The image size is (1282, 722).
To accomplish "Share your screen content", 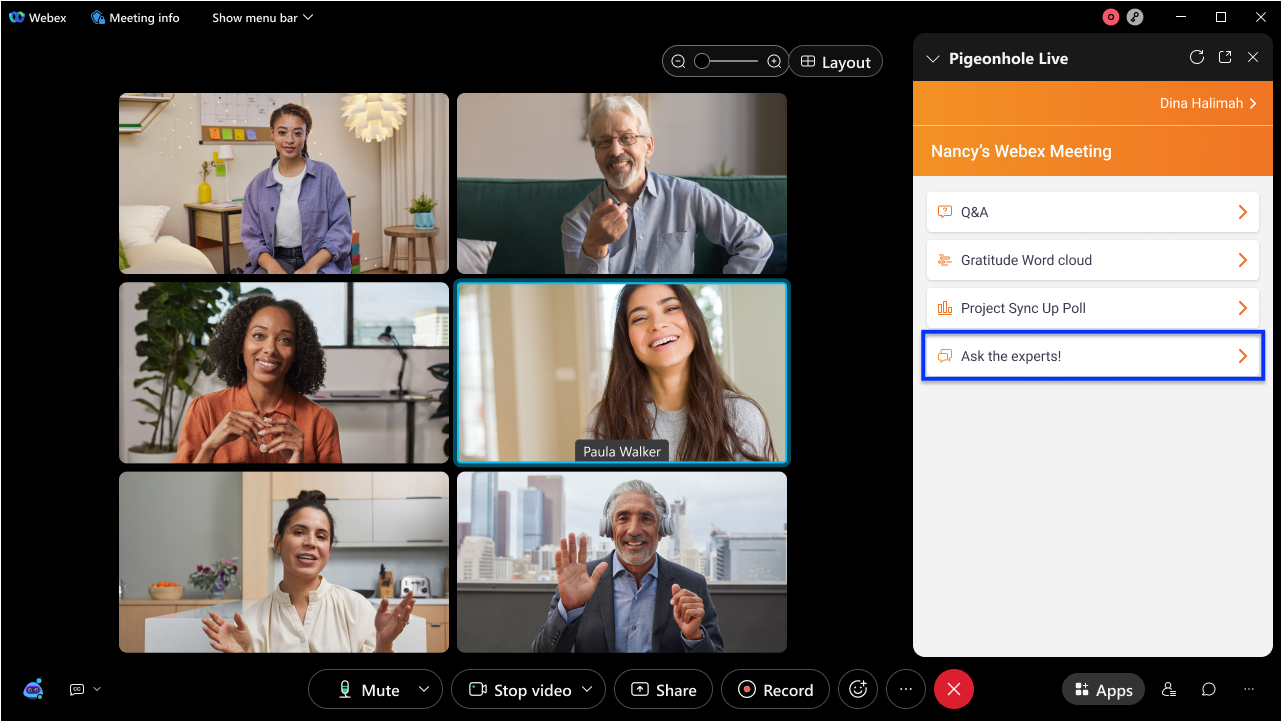I will pos(663,690).
